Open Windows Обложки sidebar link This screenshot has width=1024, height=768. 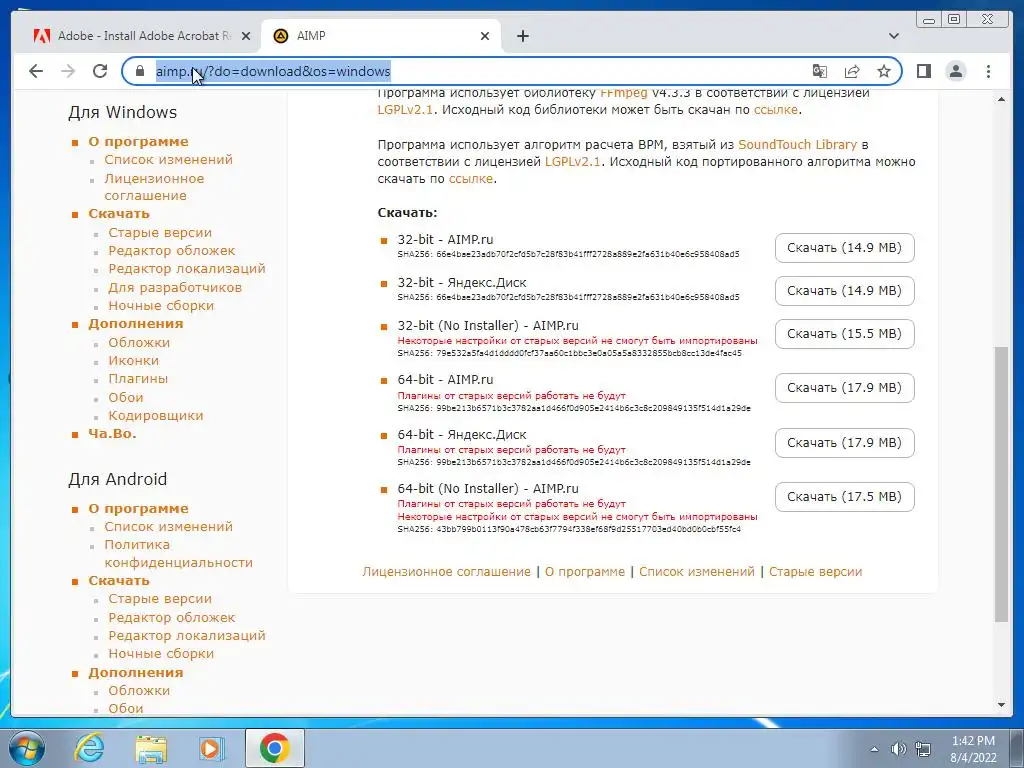point(139,342)
